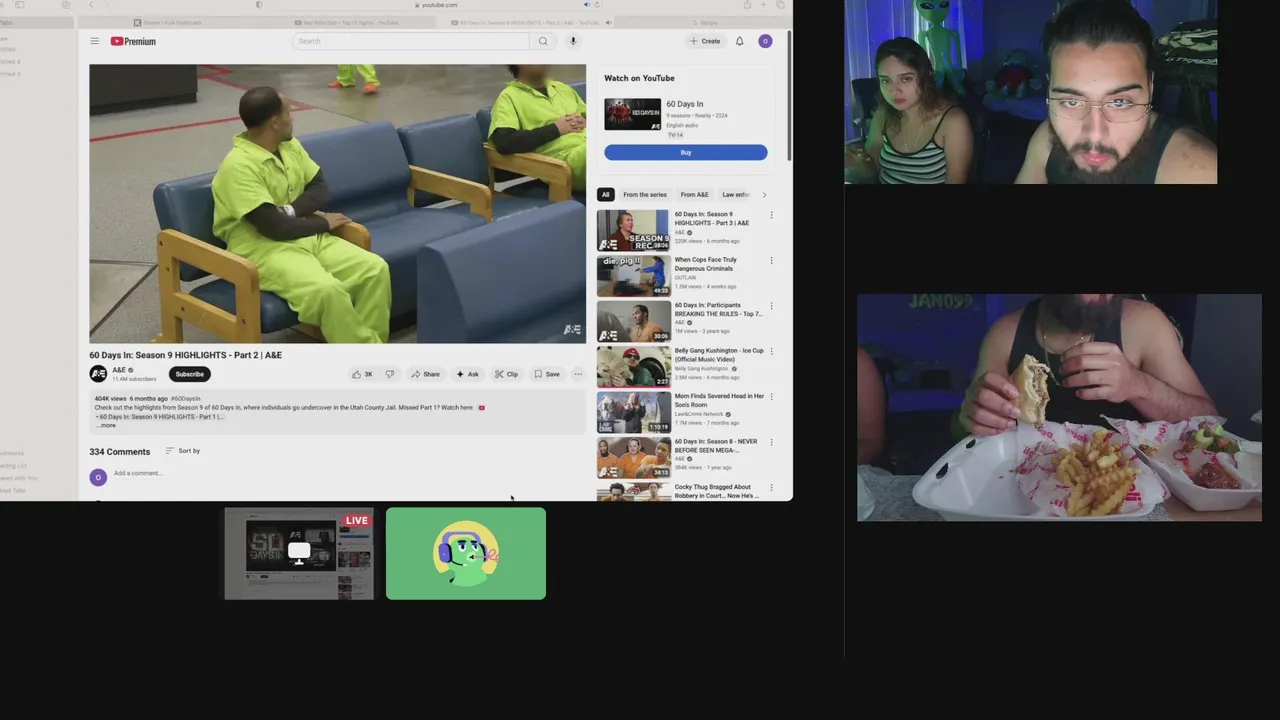Open Season 9 HIGHLIGHTS Part 3 thumbnail
The width and height of the screenshot is (1280, 720).
[633, 230]
